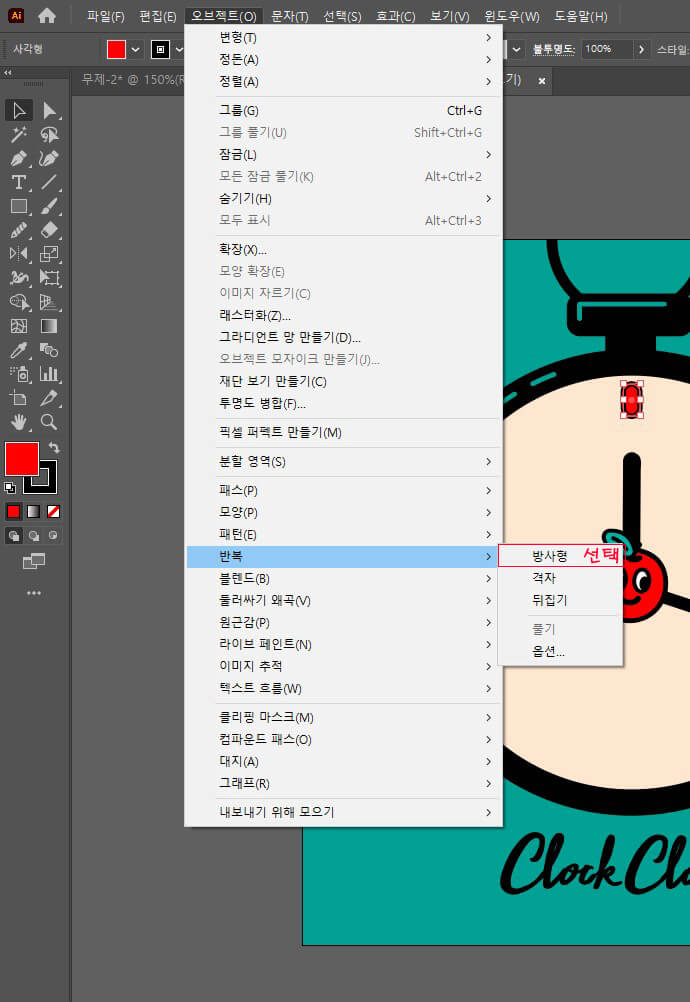Select the Type tool
This screenshot has height=1002, width=690.
coord(19,182)
